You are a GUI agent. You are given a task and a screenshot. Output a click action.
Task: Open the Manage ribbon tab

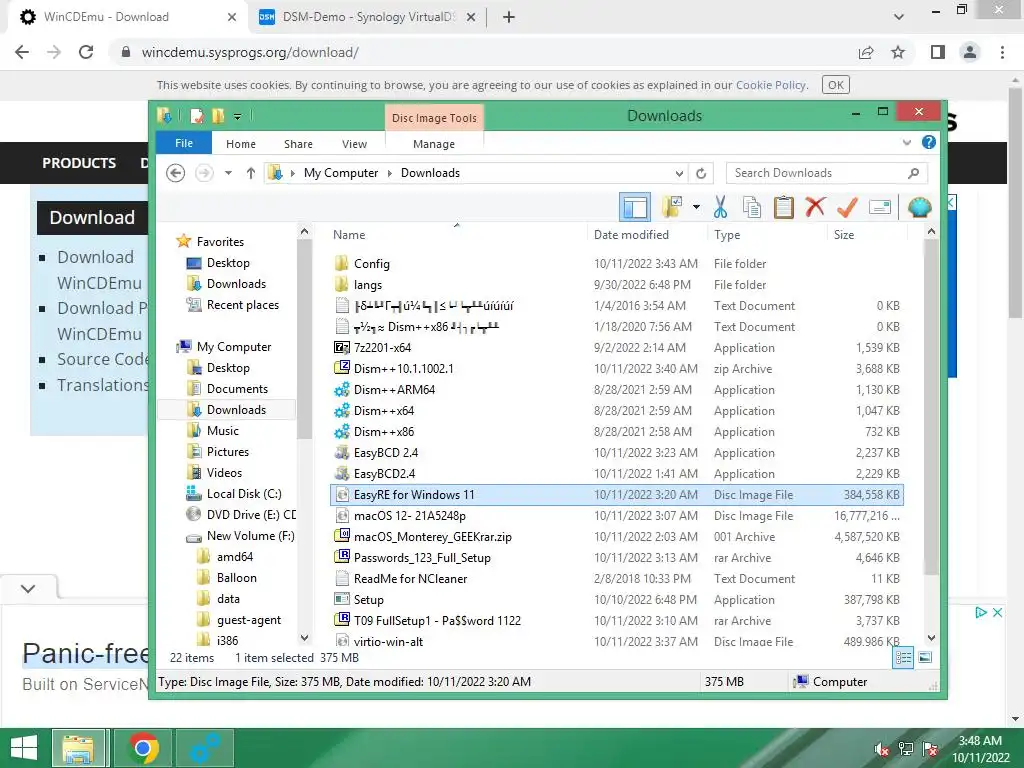[x=434, y=144]
